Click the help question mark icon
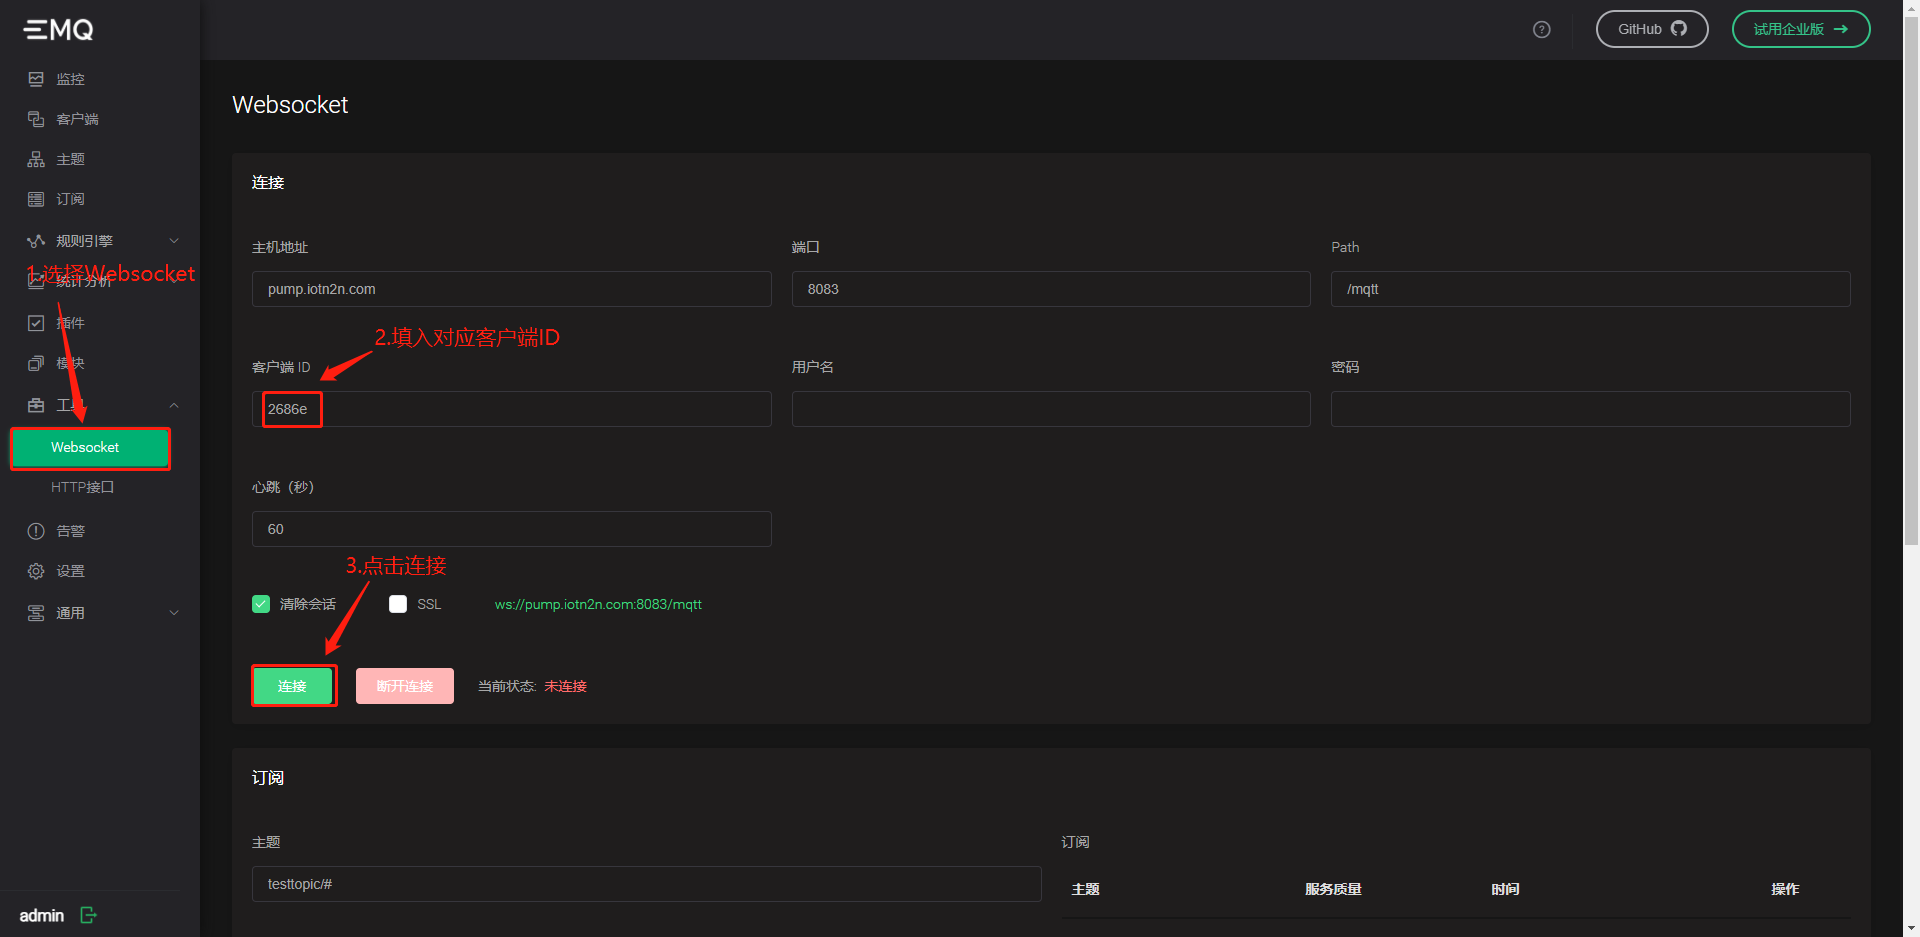This screenshot has width=1920, height=937. (1541, 29)
